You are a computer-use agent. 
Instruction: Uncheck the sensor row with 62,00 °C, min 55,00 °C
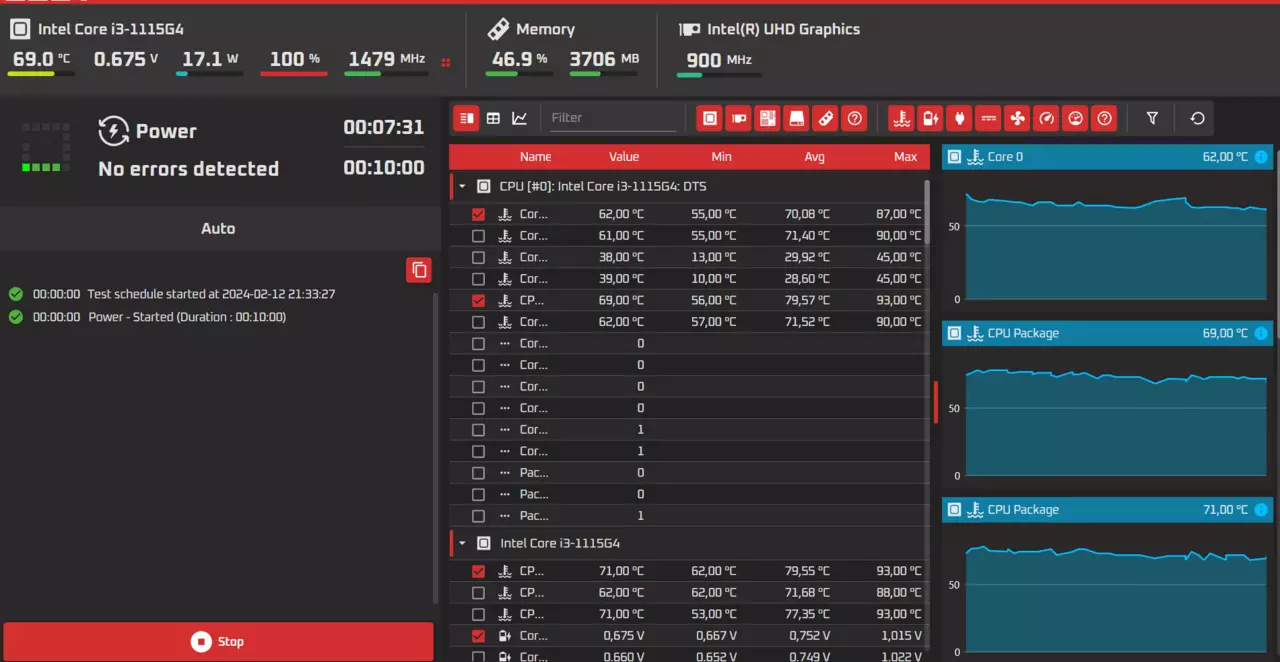pyautogui.click(x=478, y=214)
